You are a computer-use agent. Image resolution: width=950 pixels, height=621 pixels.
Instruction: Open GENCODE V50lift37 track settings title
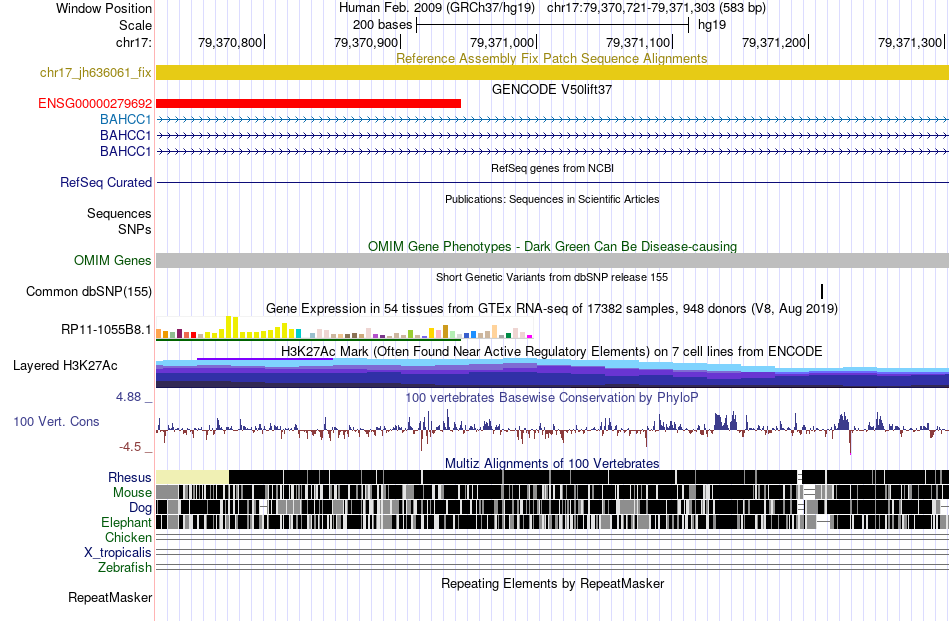point(551,90)
